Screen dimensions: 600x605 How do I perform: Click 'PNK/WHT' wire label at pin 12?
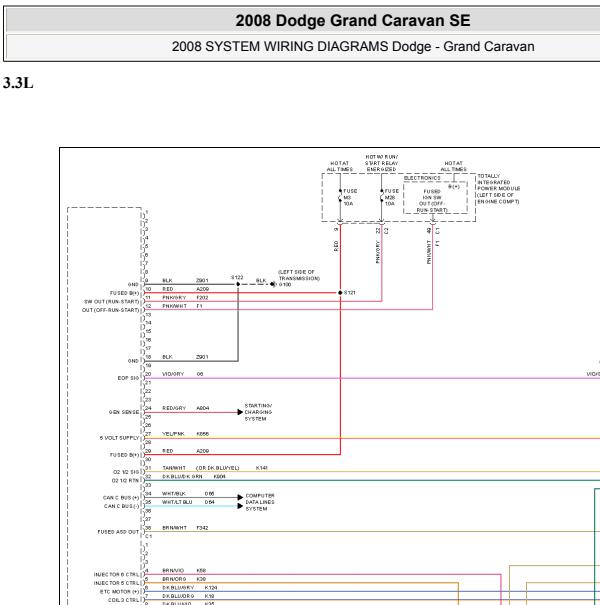pyautogui.click(x=174, y=306)
